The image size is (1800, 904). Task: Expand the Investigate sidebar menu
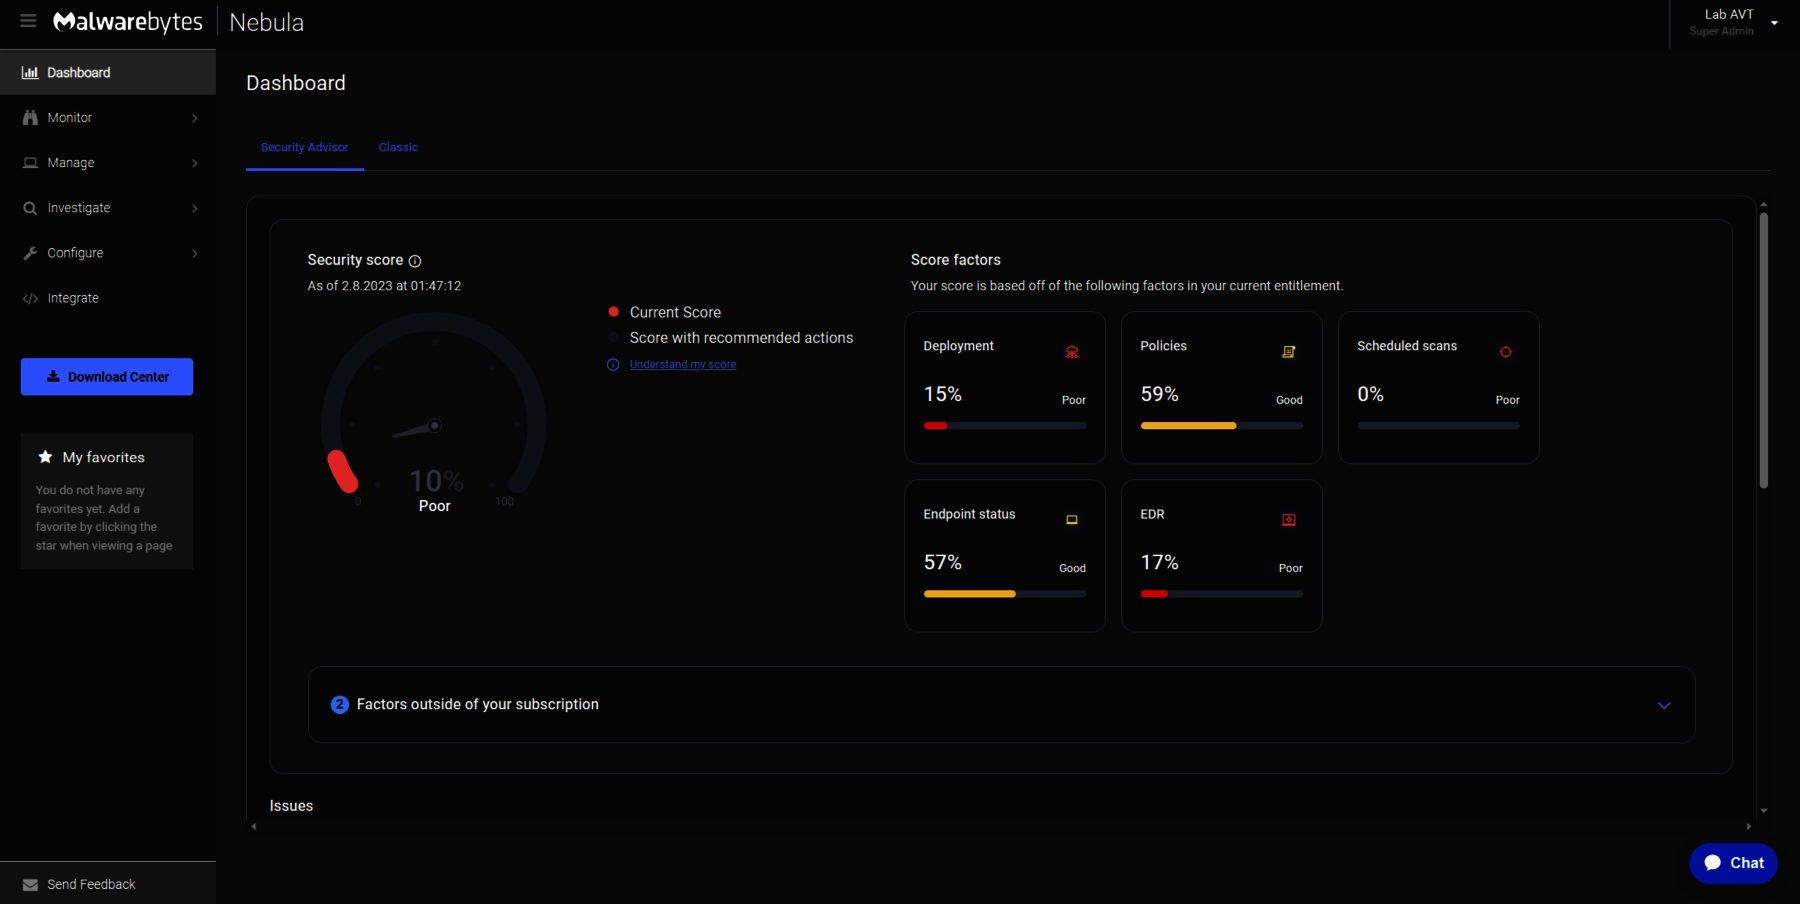(x=108, y=208)
